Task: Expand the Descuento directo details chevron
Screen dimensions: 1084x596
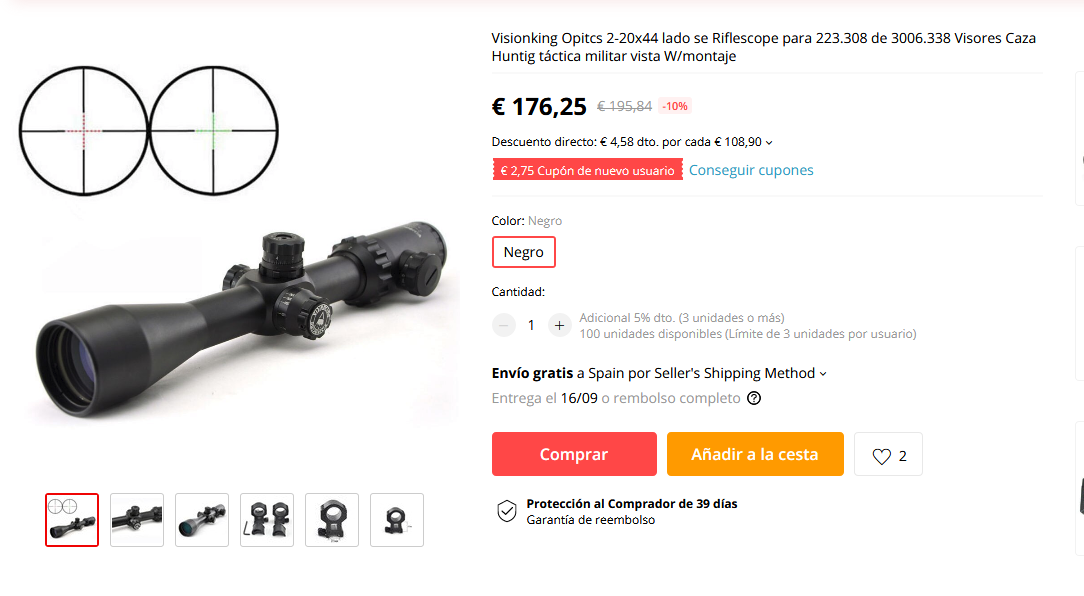Action: pyautogui.click(x=769, y=142)
